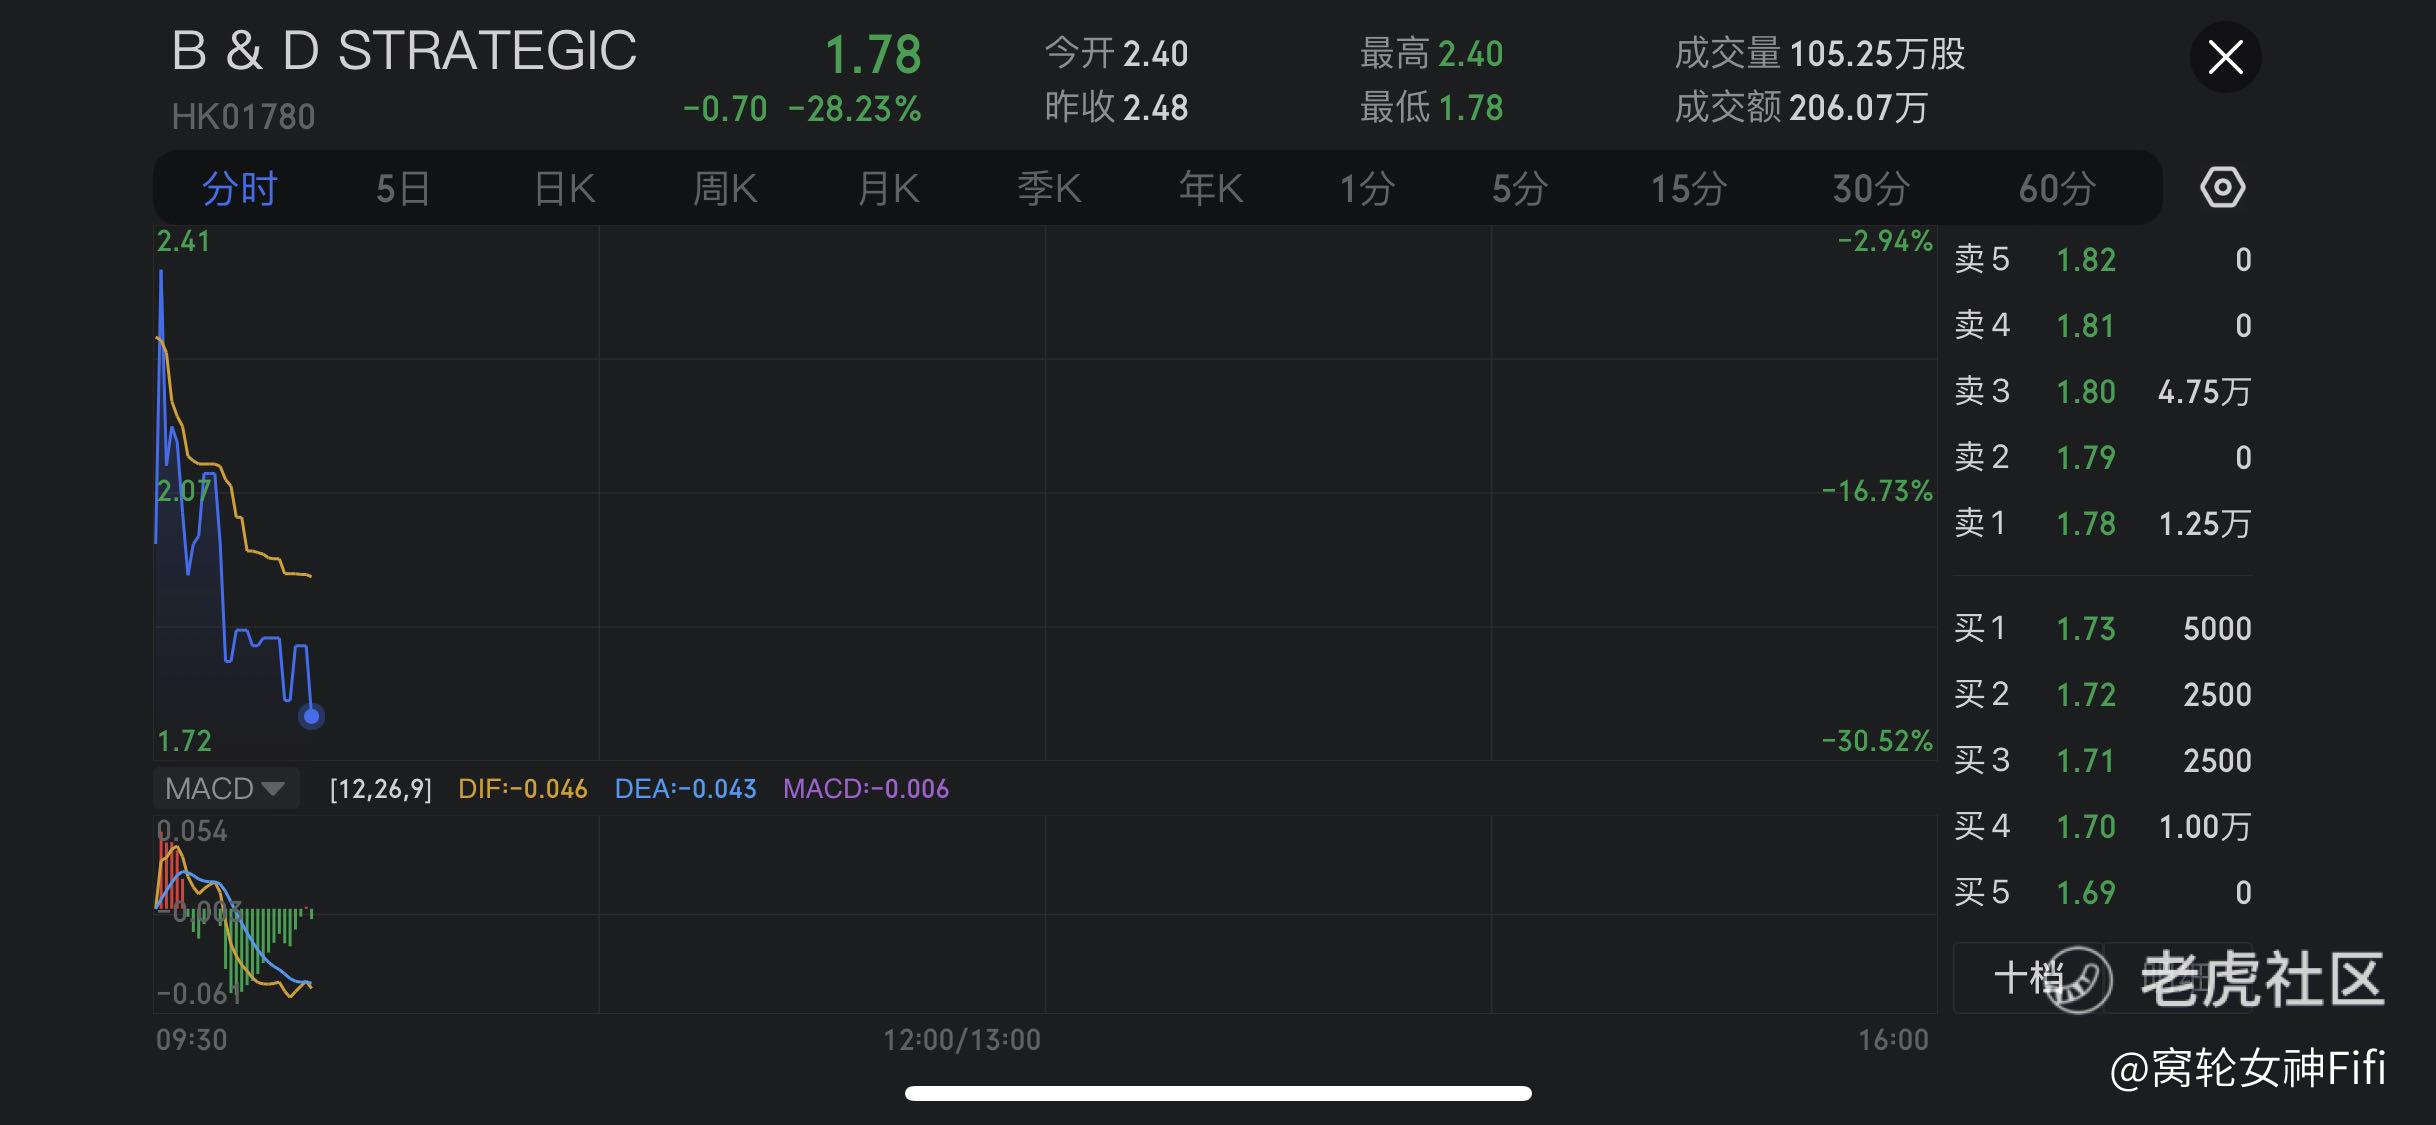Click the 买1 bid row at 1.73

click(x=2102, y=628)
